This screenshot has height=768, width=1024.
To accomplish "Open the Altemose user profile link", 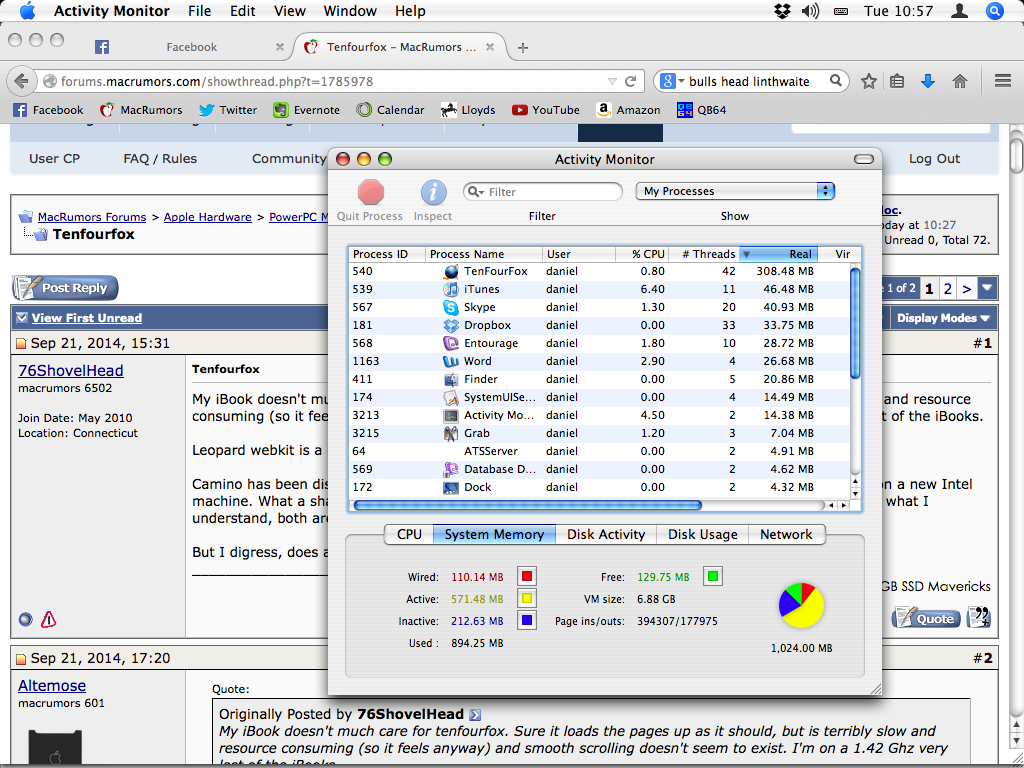I will click(x=52, y=685).
